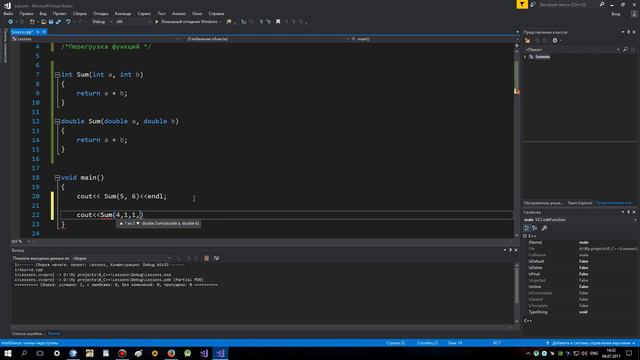
Task: Click the Undo arrow in toolbar
Action: coord(68,22)
